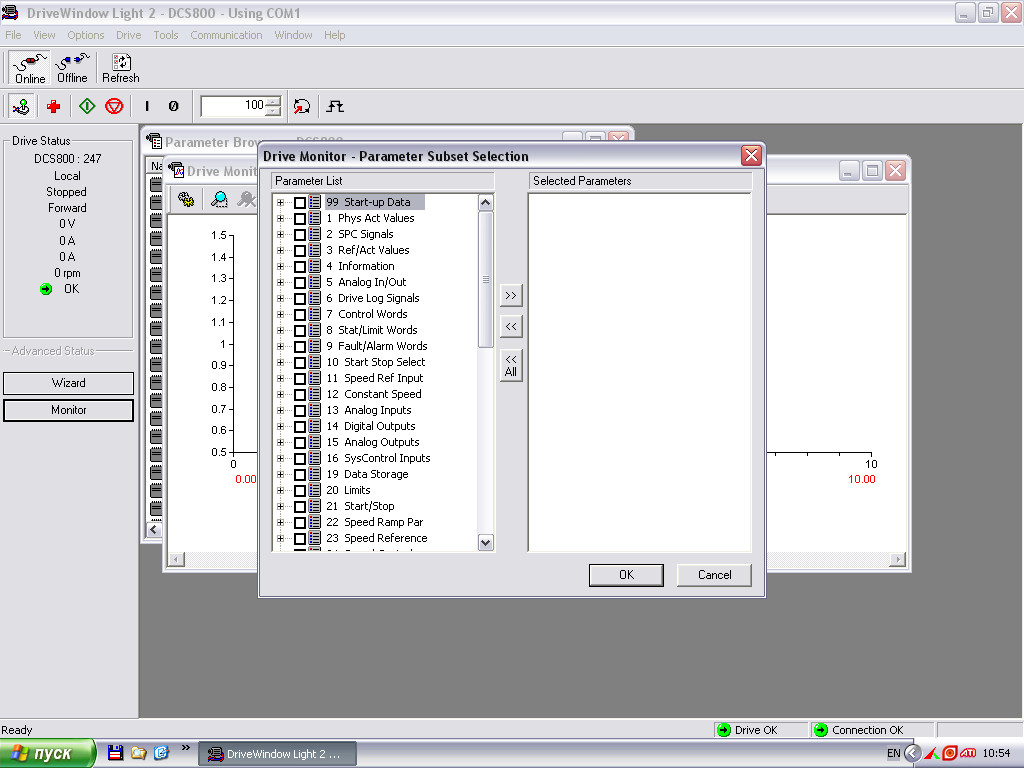Expand the 14 Digital Outputs group

point(281,426)
